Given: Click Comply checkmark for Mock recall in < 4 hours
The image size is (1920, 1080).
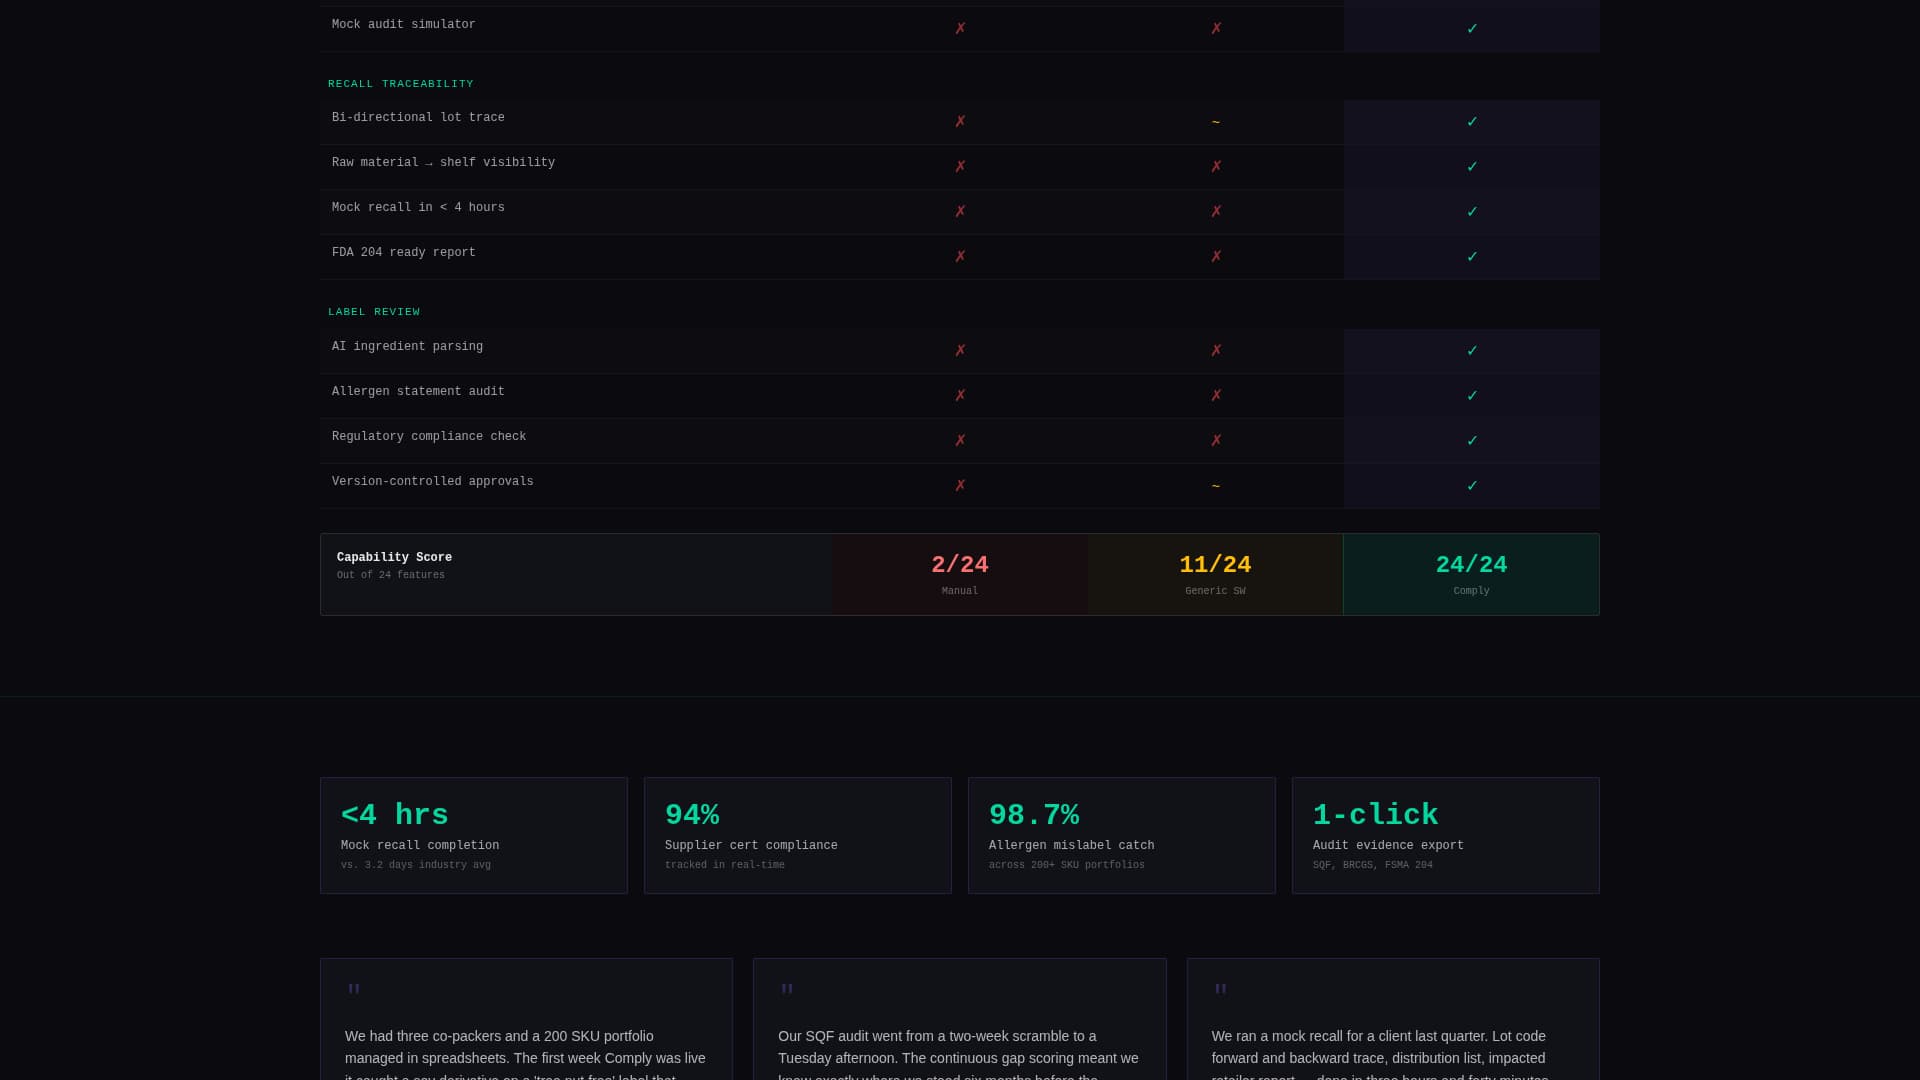Looking at the screenshot, I should click(1472, 212).
